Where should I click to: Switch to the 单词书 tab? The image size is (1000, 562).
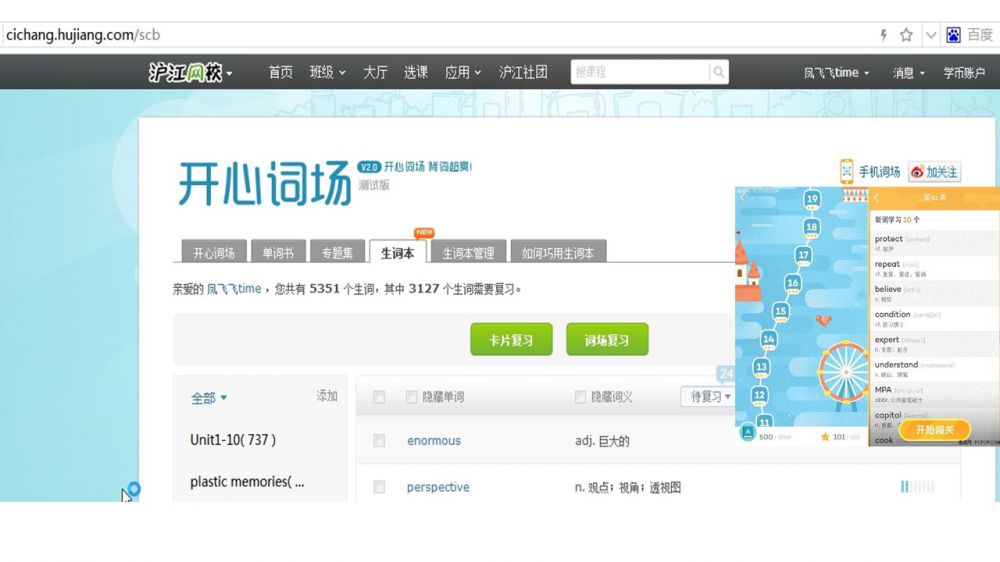click(278, 253)
